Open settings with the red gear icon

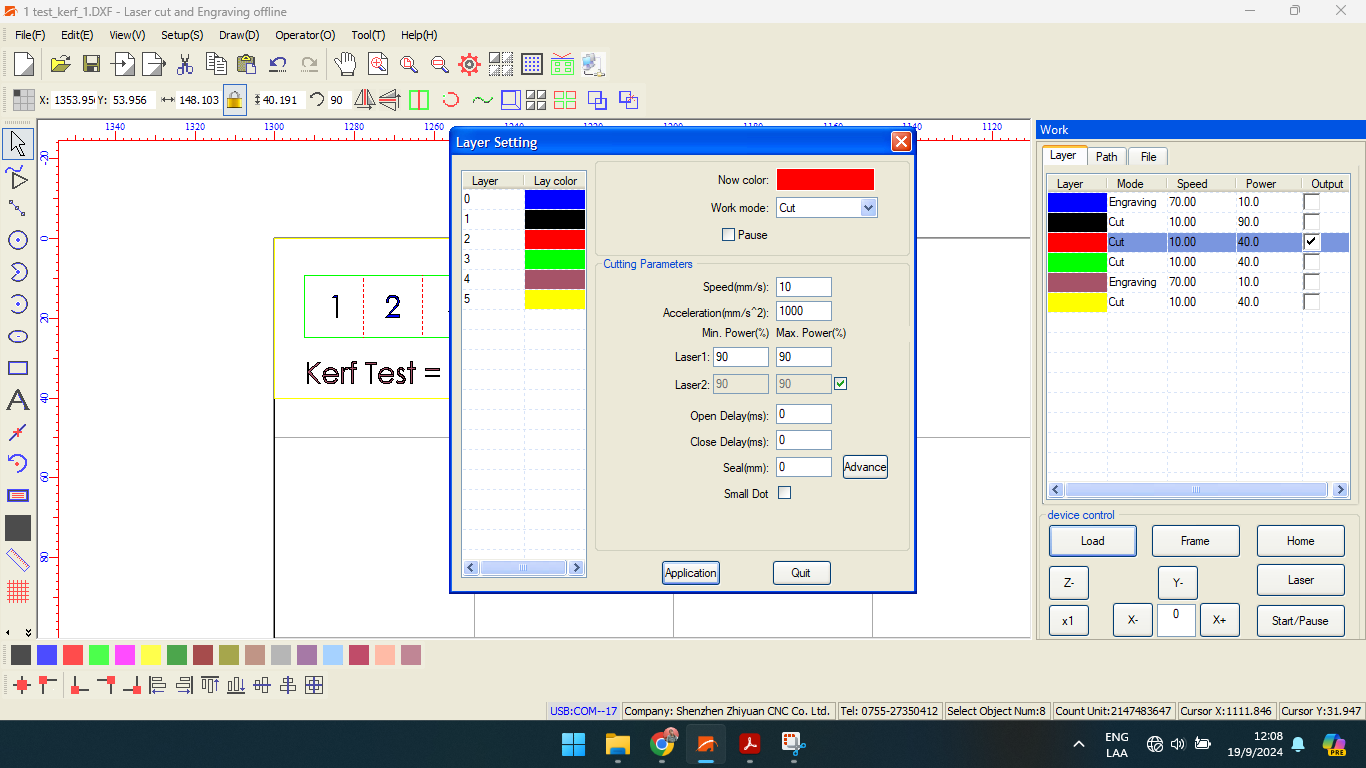[469, 65]
